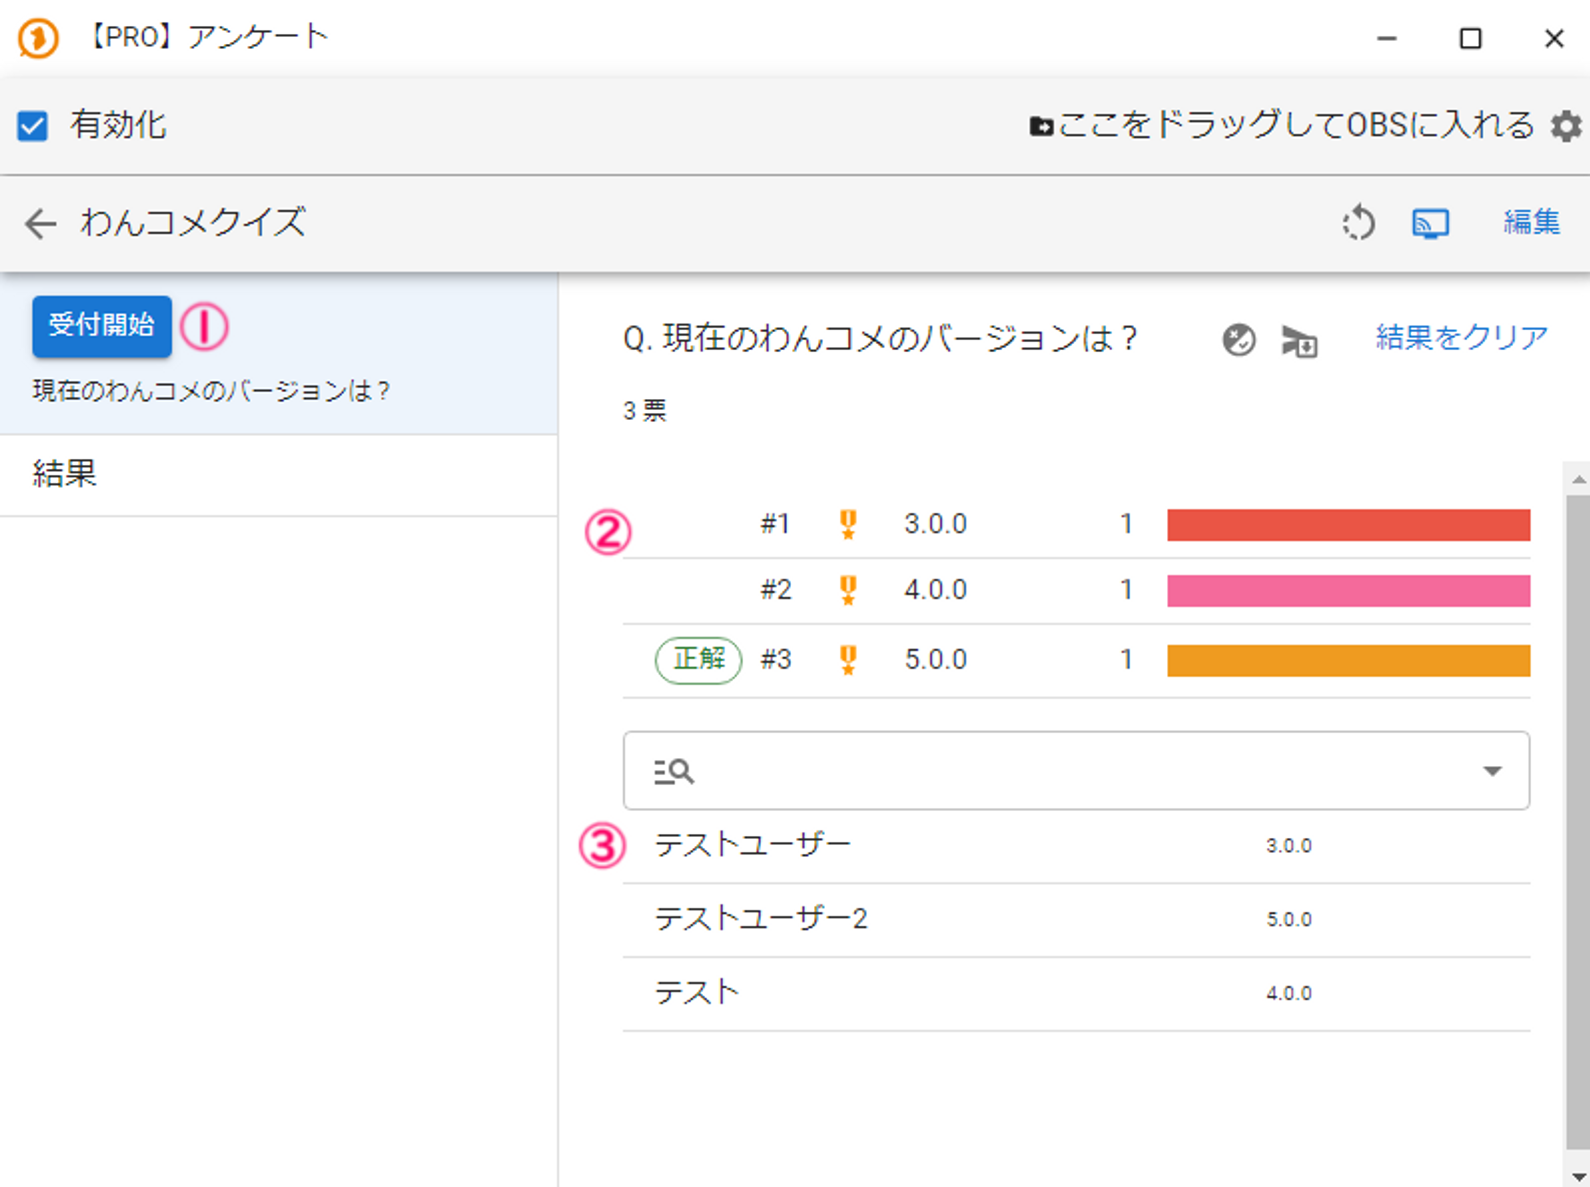1590x1187 pixels.
Task: Expand the user filter dropdown arrow
Action: pos(1492,771)
